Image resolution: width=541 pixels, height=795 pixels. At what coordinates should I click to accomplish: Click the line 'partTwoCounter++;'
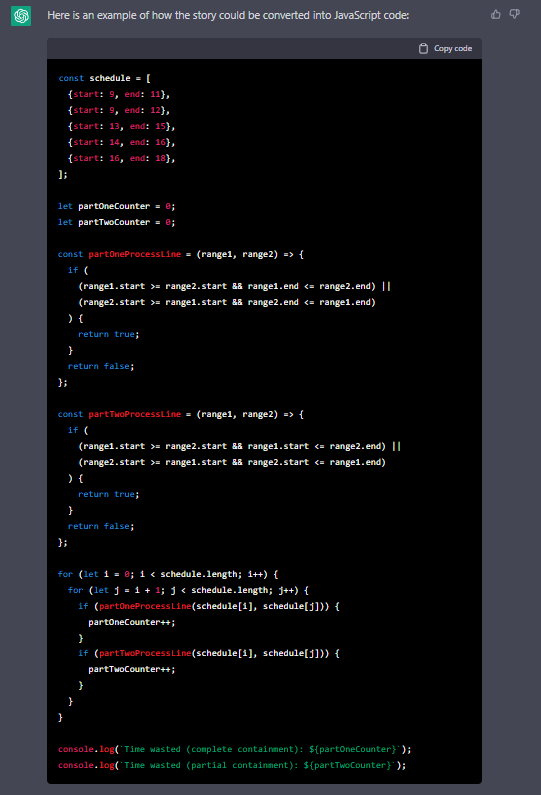[132, 669]
